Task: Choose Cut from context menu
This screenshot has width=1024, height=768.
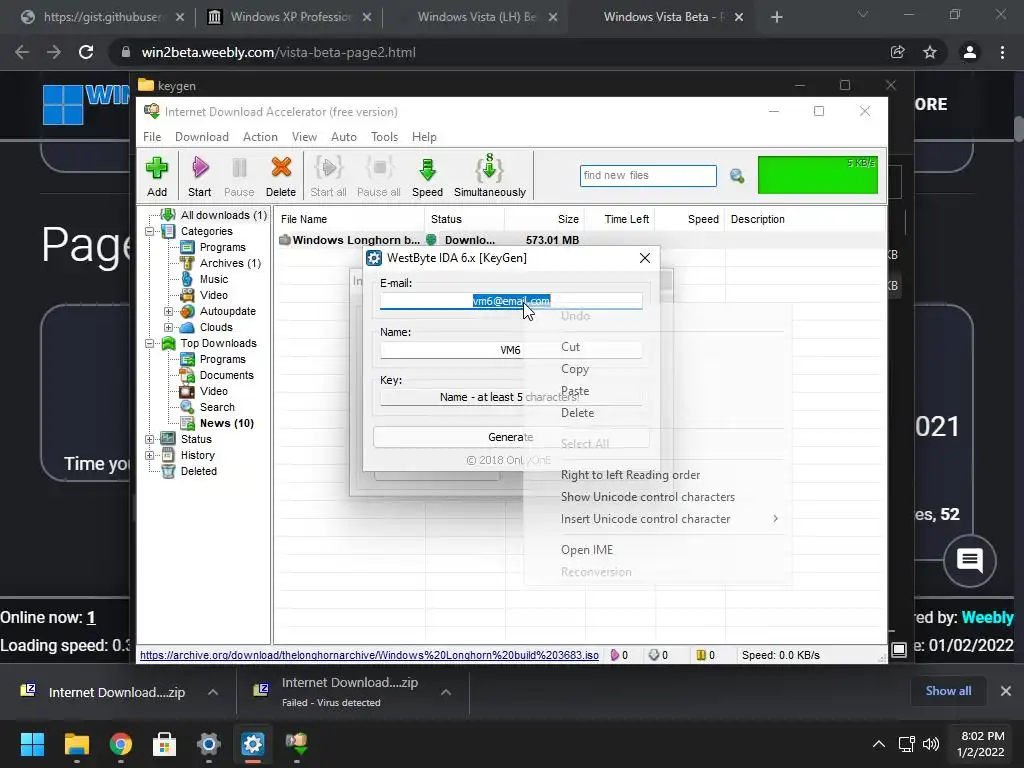Action: [x=658, y=347]
